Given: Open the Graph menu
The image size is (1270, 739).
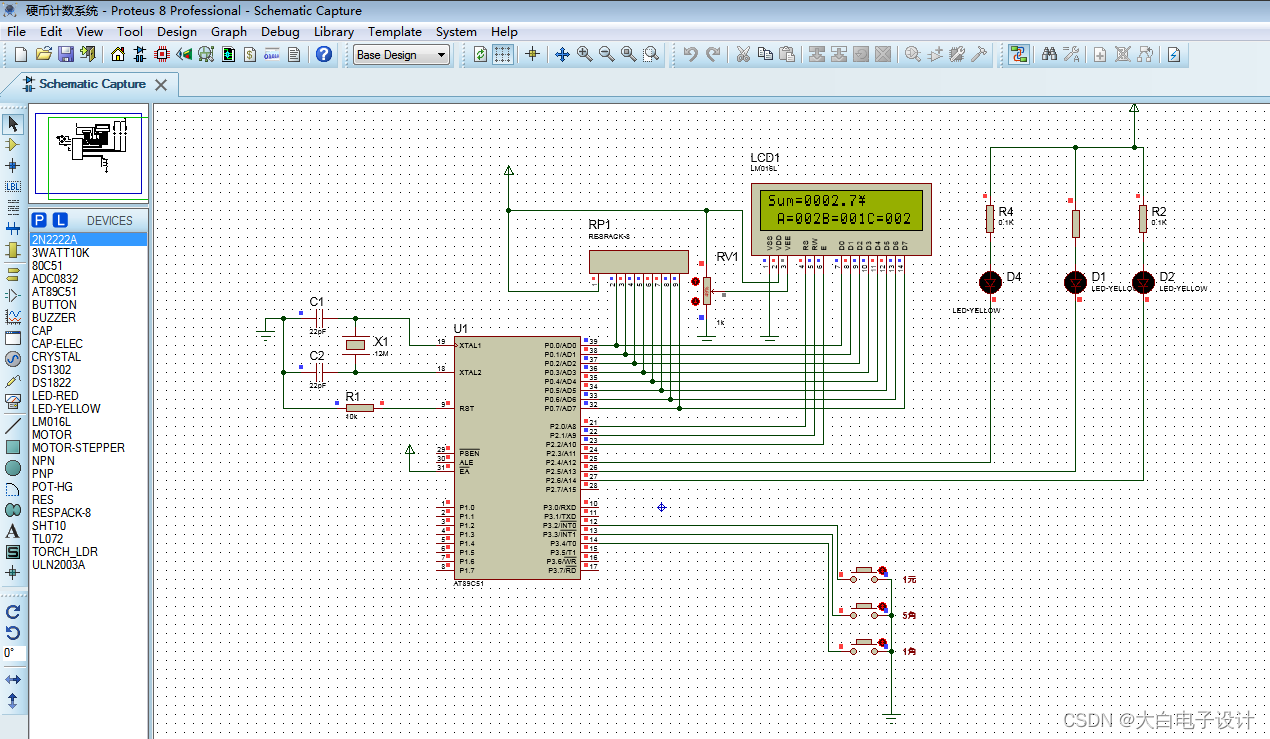Looking at the screenshot, I should (229, 31).
